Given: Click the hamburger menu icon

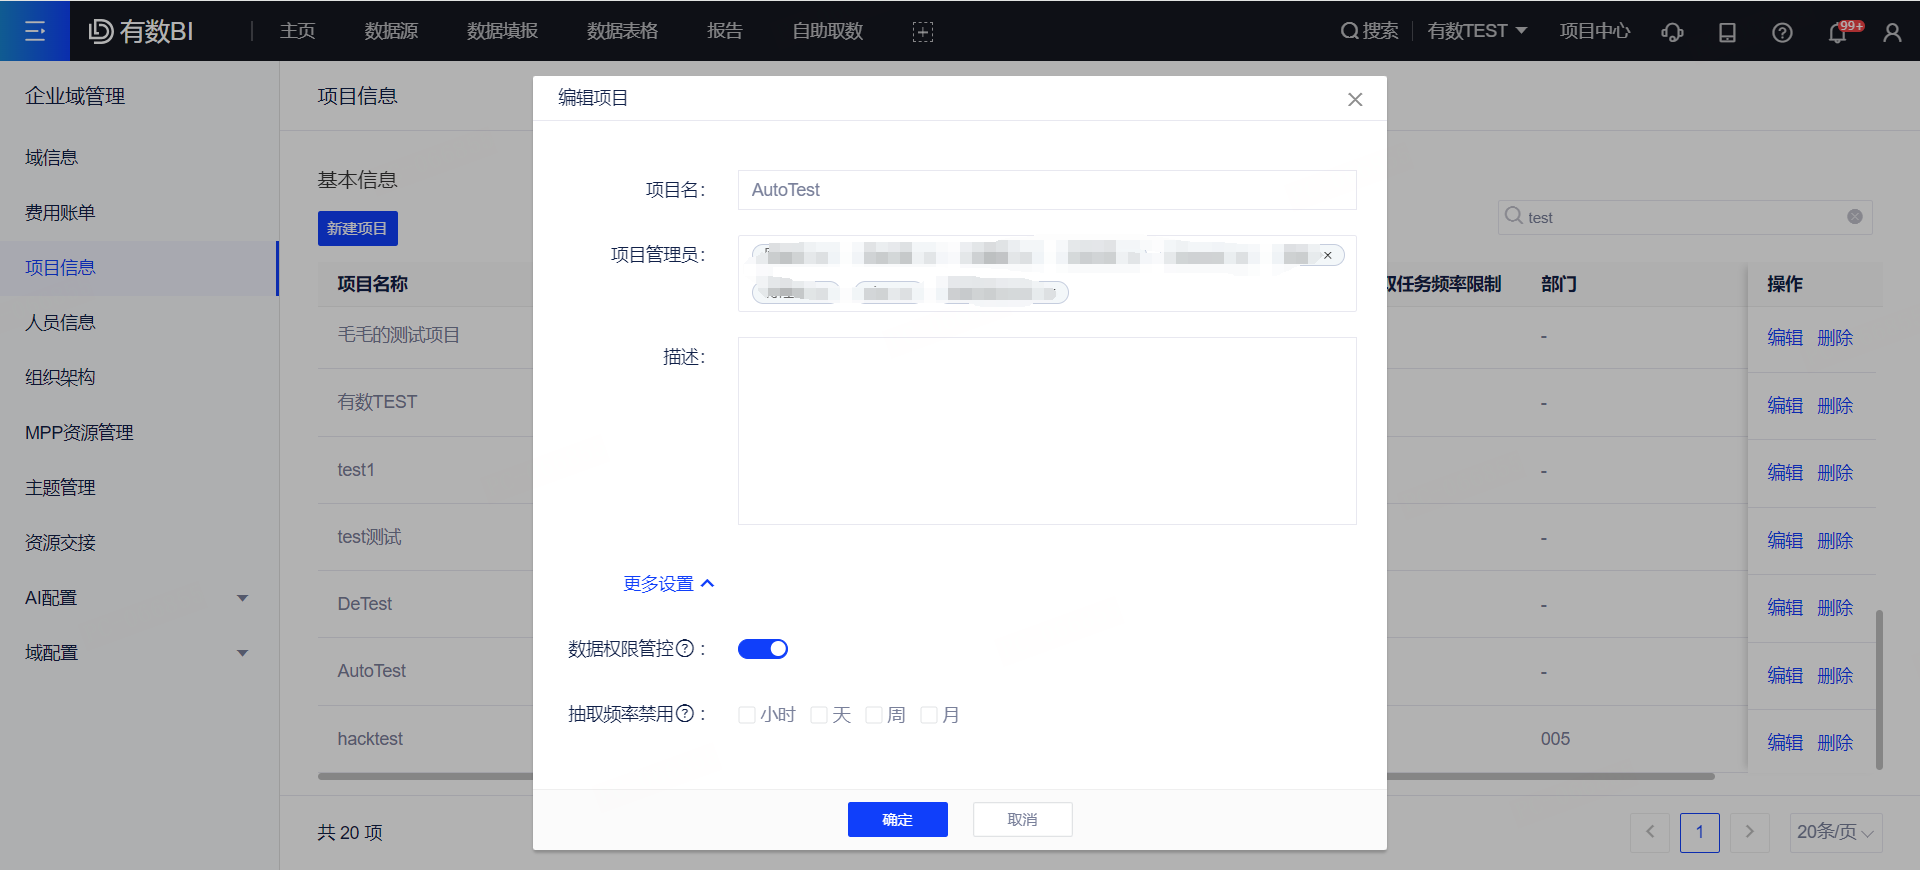Looking at the screenshot, I should point(35,31).
